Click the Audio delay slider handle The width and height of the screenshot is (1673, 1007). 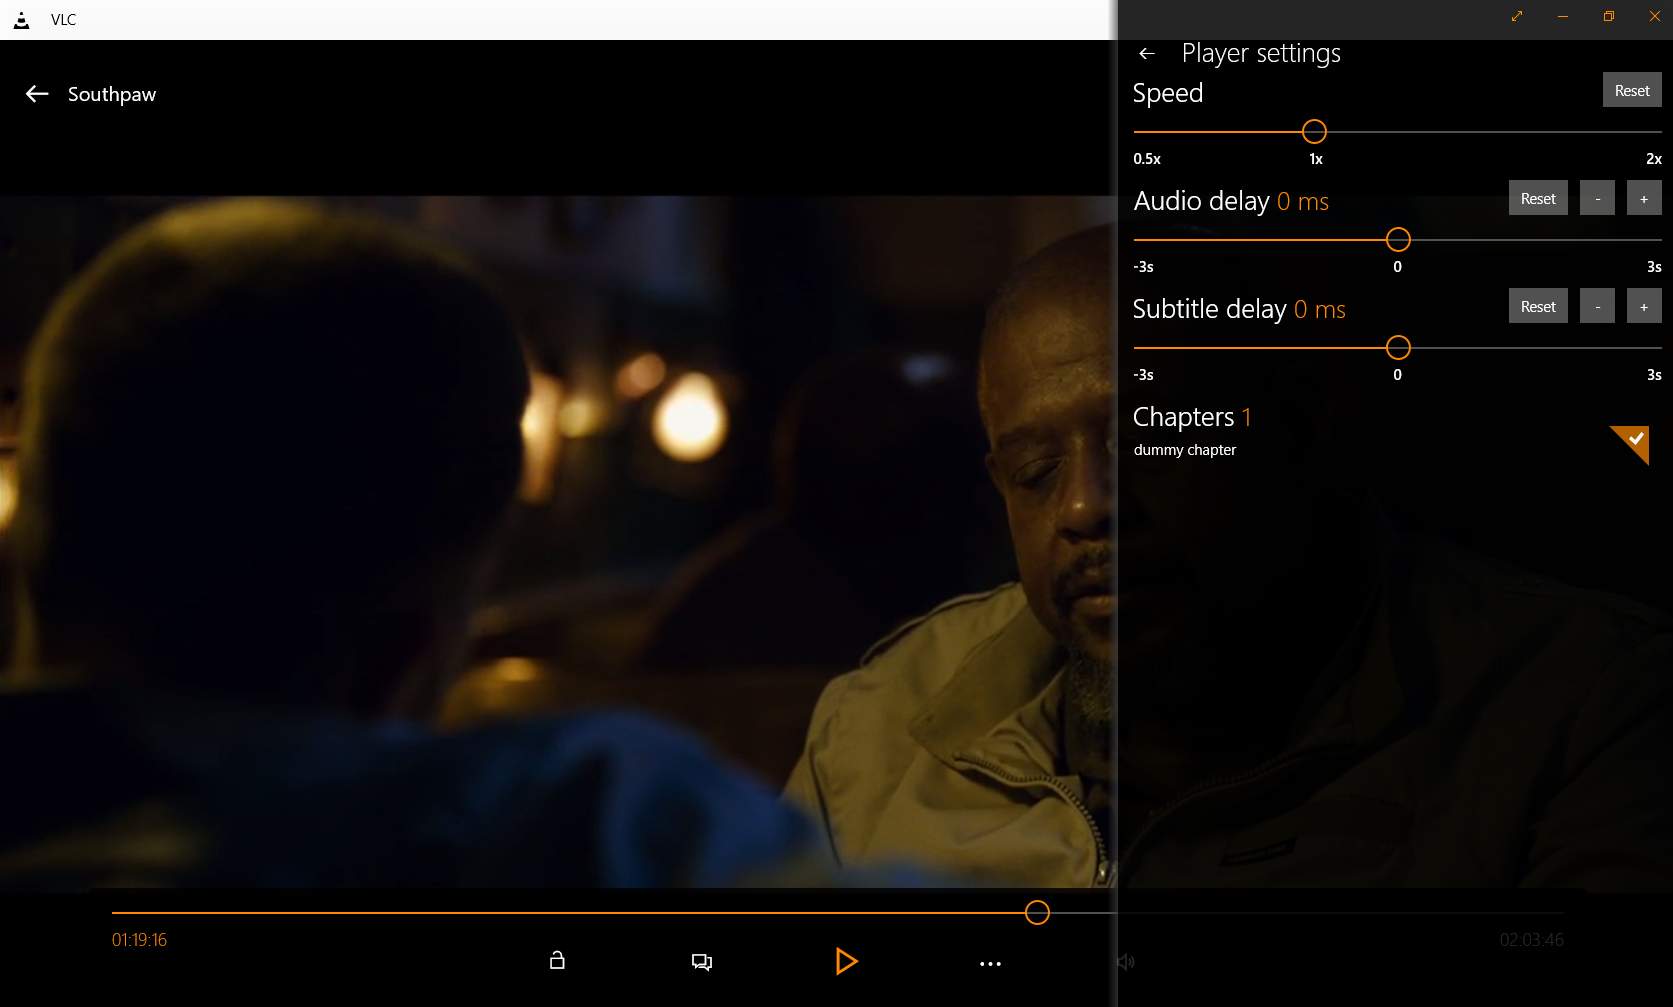pos(1398,240)
